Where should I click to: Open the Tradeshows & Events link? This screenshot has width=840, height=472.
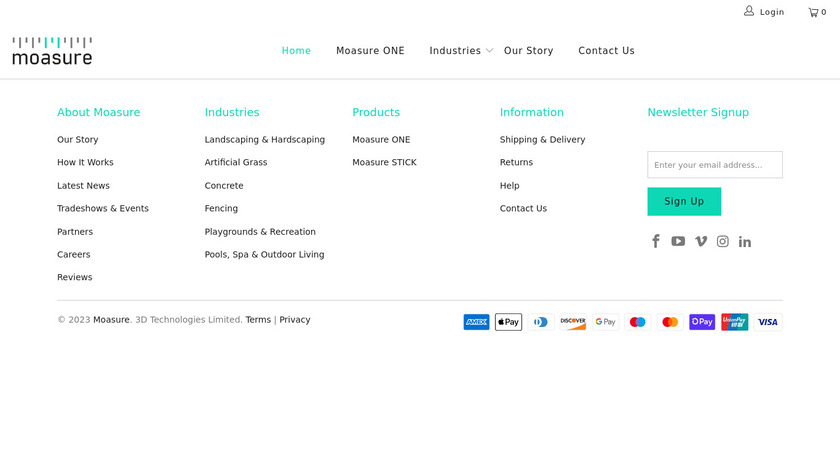pos(103,208)
